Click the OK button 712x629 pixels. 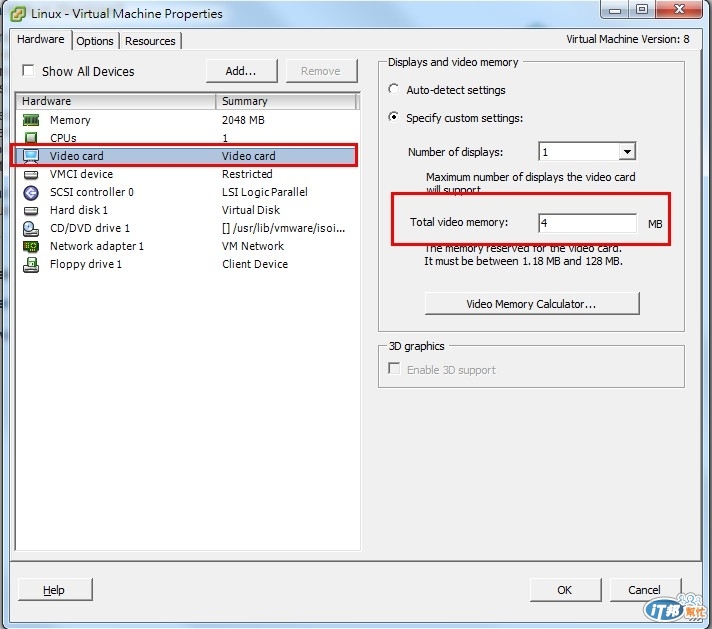pos(565,589)
